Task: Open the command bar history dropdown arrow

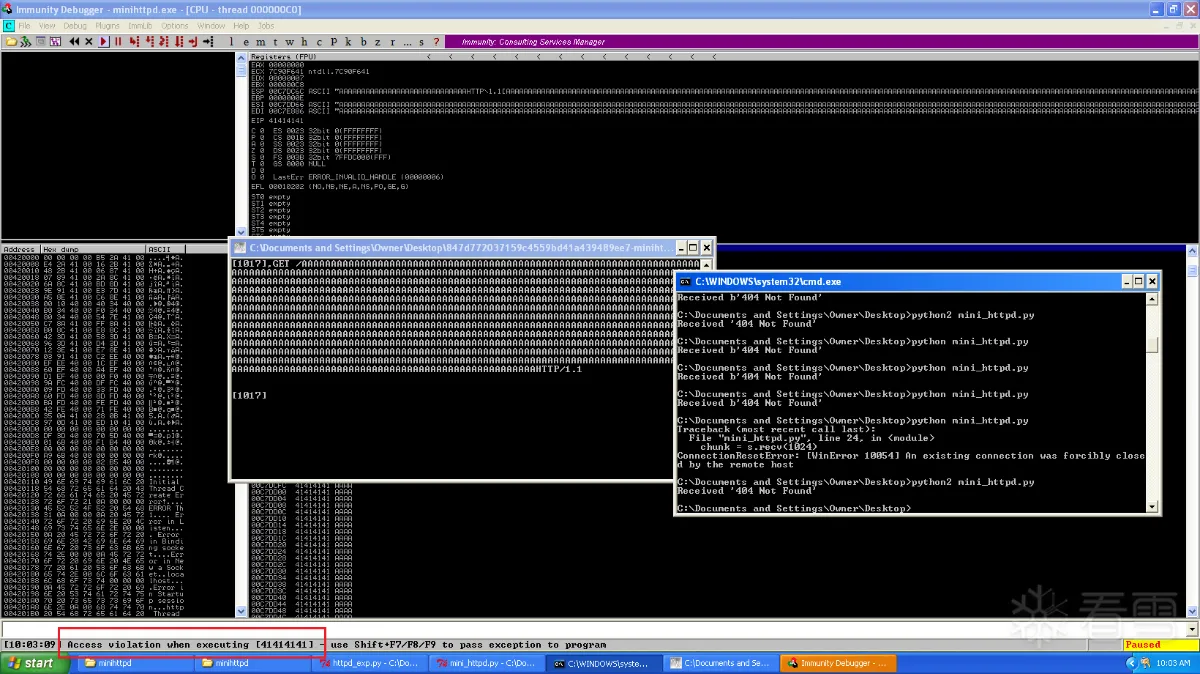Action: coord(1191,629)
